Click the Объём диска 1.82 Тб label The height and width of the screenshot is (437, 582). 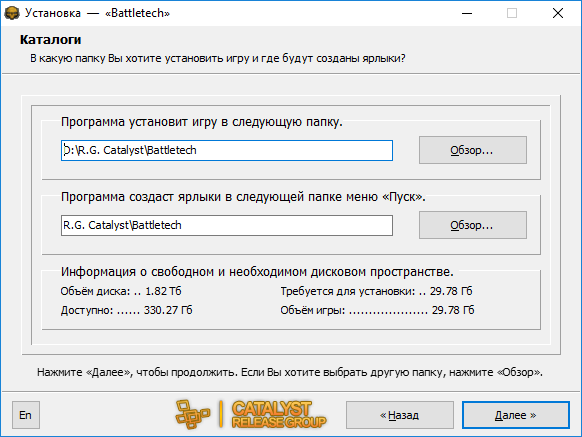click(x=121, y=291)
